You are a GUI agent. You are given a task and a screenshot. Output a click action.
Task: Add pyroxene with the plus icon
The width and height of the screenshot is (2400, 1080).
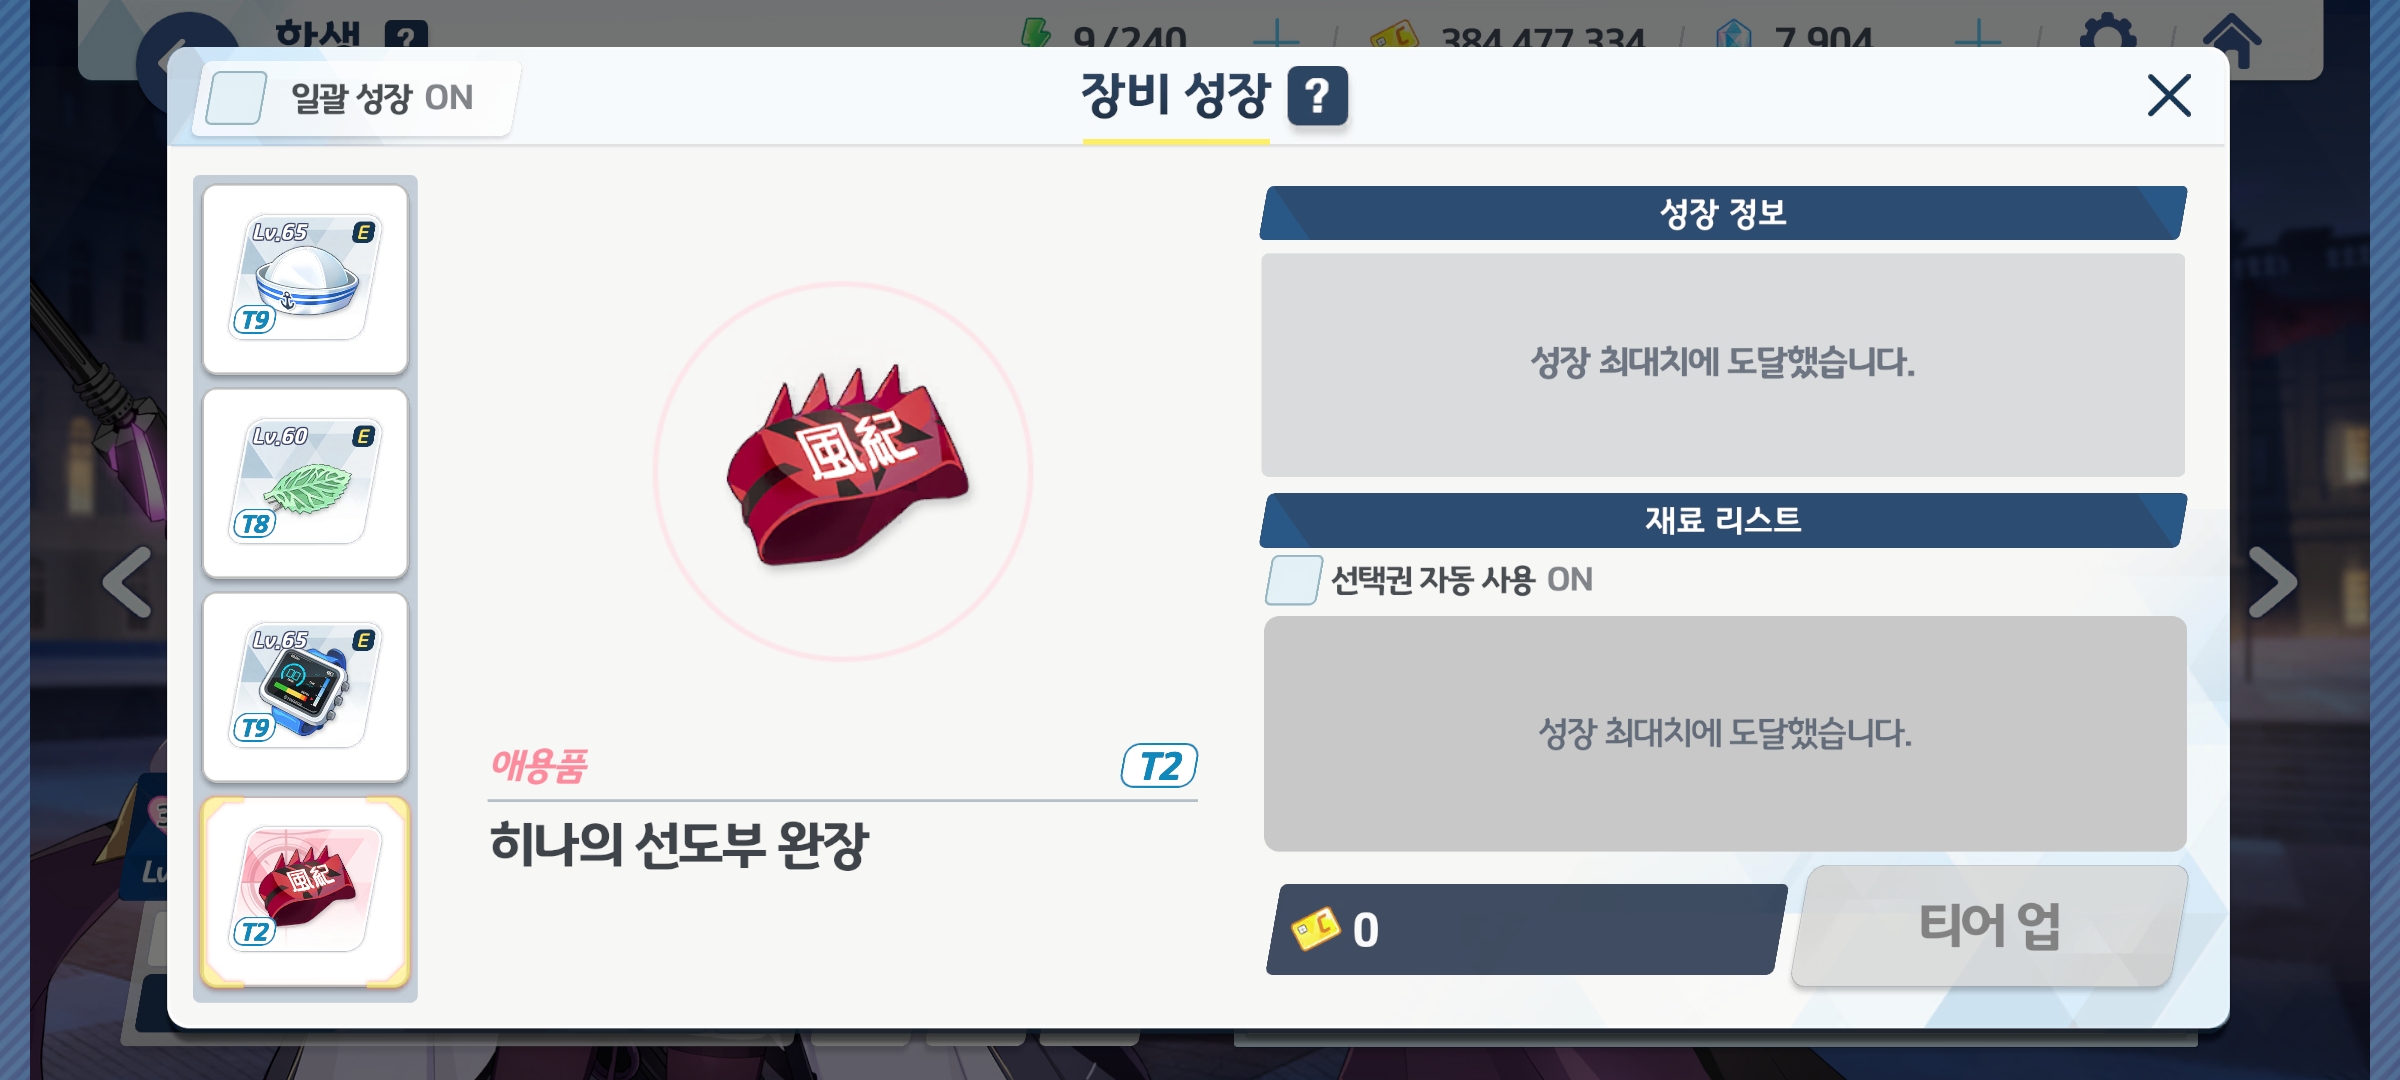(x=1978, y=37)
